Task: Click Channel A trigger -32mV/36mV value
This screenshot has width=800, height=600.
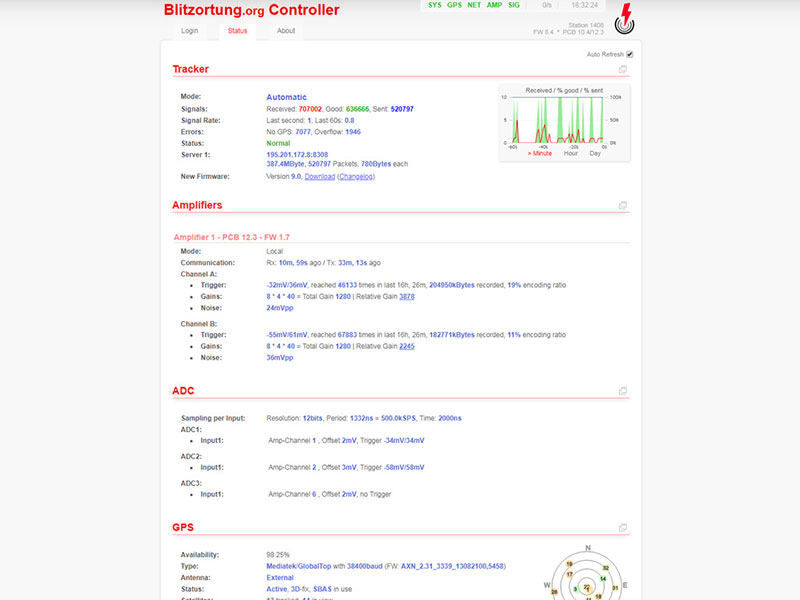Action: pos(287,285)
